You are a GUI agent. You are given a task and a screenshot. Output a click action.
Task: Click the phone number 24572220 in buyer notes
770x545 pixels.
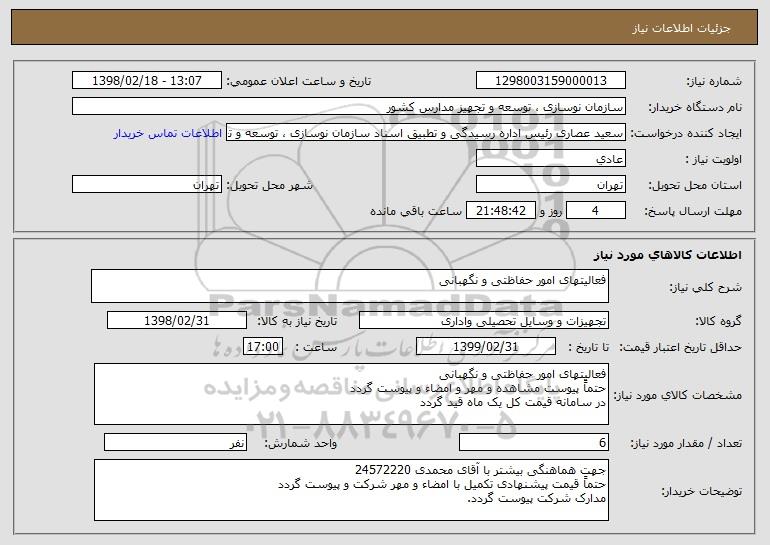coord(383,470)
